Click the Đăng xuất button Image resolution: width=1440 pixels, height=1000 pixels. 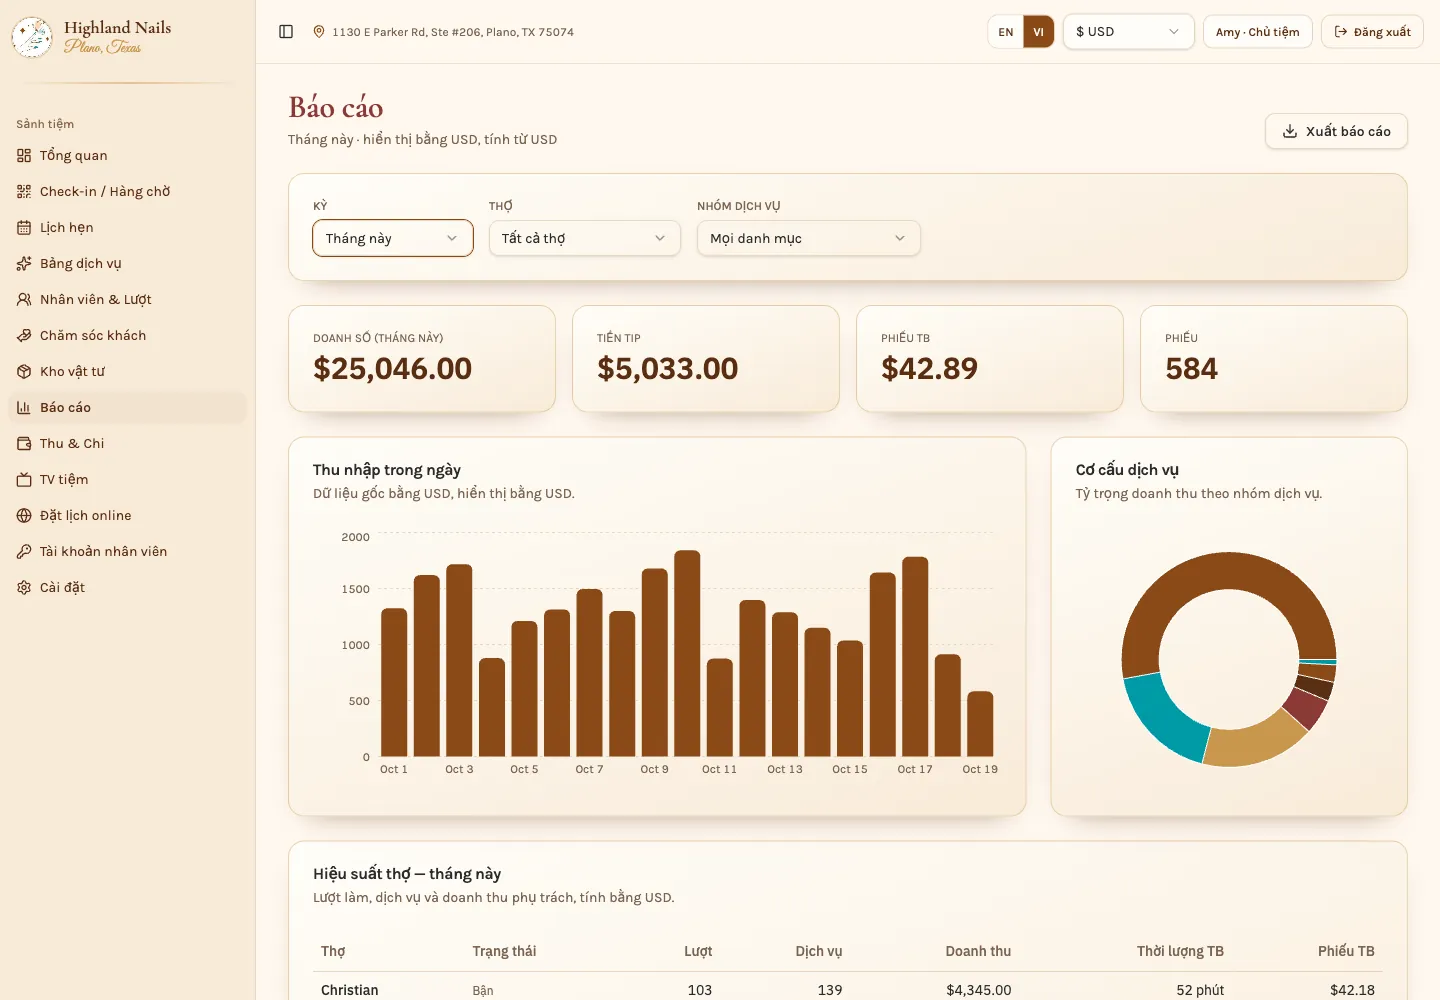coord(1372,32)
